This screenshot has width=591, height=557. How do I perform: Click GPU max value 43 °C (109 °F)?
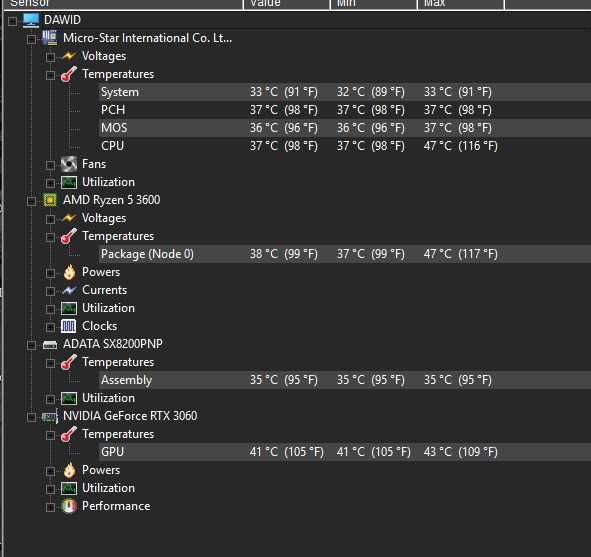tap(460, 452)
